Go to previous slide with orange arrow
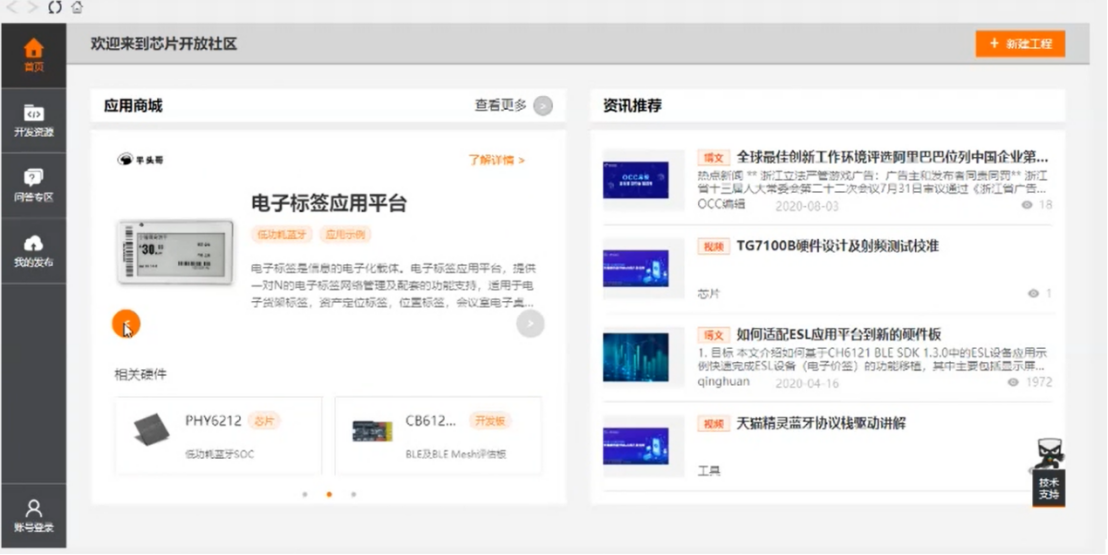Image resolution: width=1108 pixels, height=555 pixels. (126, 324)
